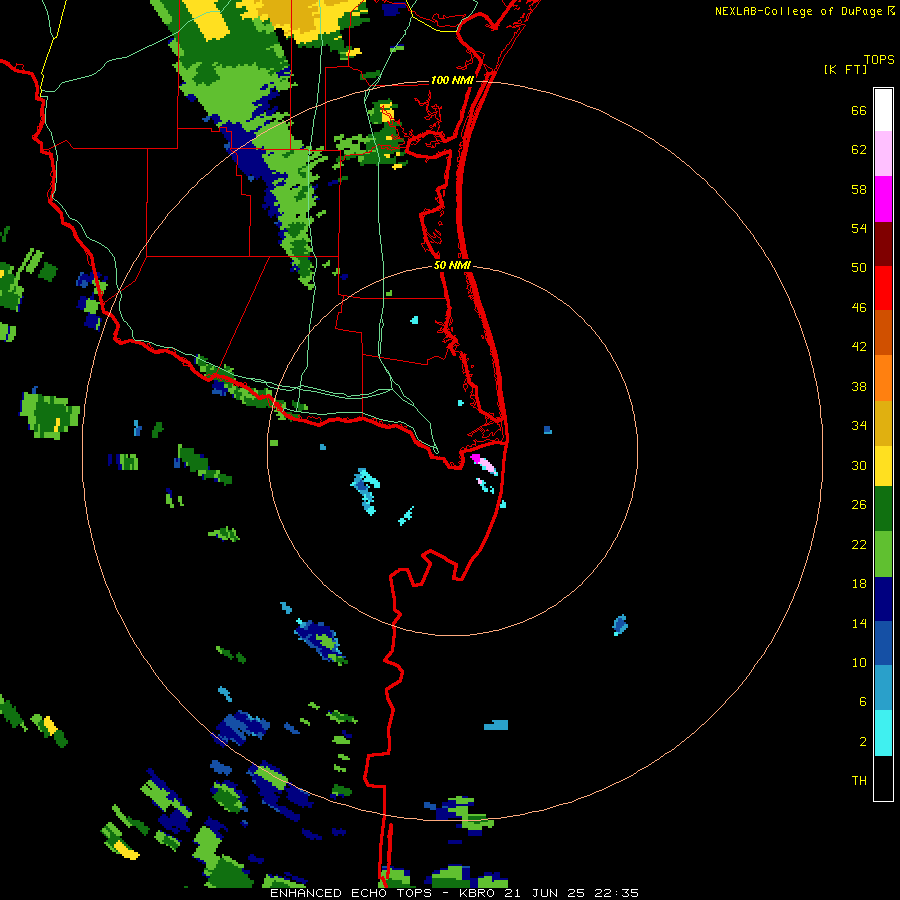Click the legend value "42"
Screen dimensions: 900x900
click(x=859, y=347)
